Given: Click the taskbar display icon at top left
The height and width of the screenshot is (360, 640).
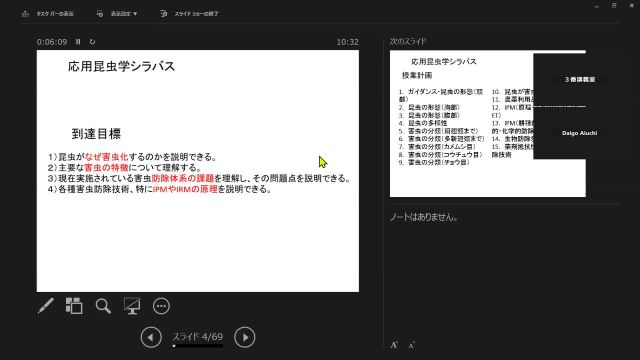Looking at the screenshot, I should tap(25, 13).
